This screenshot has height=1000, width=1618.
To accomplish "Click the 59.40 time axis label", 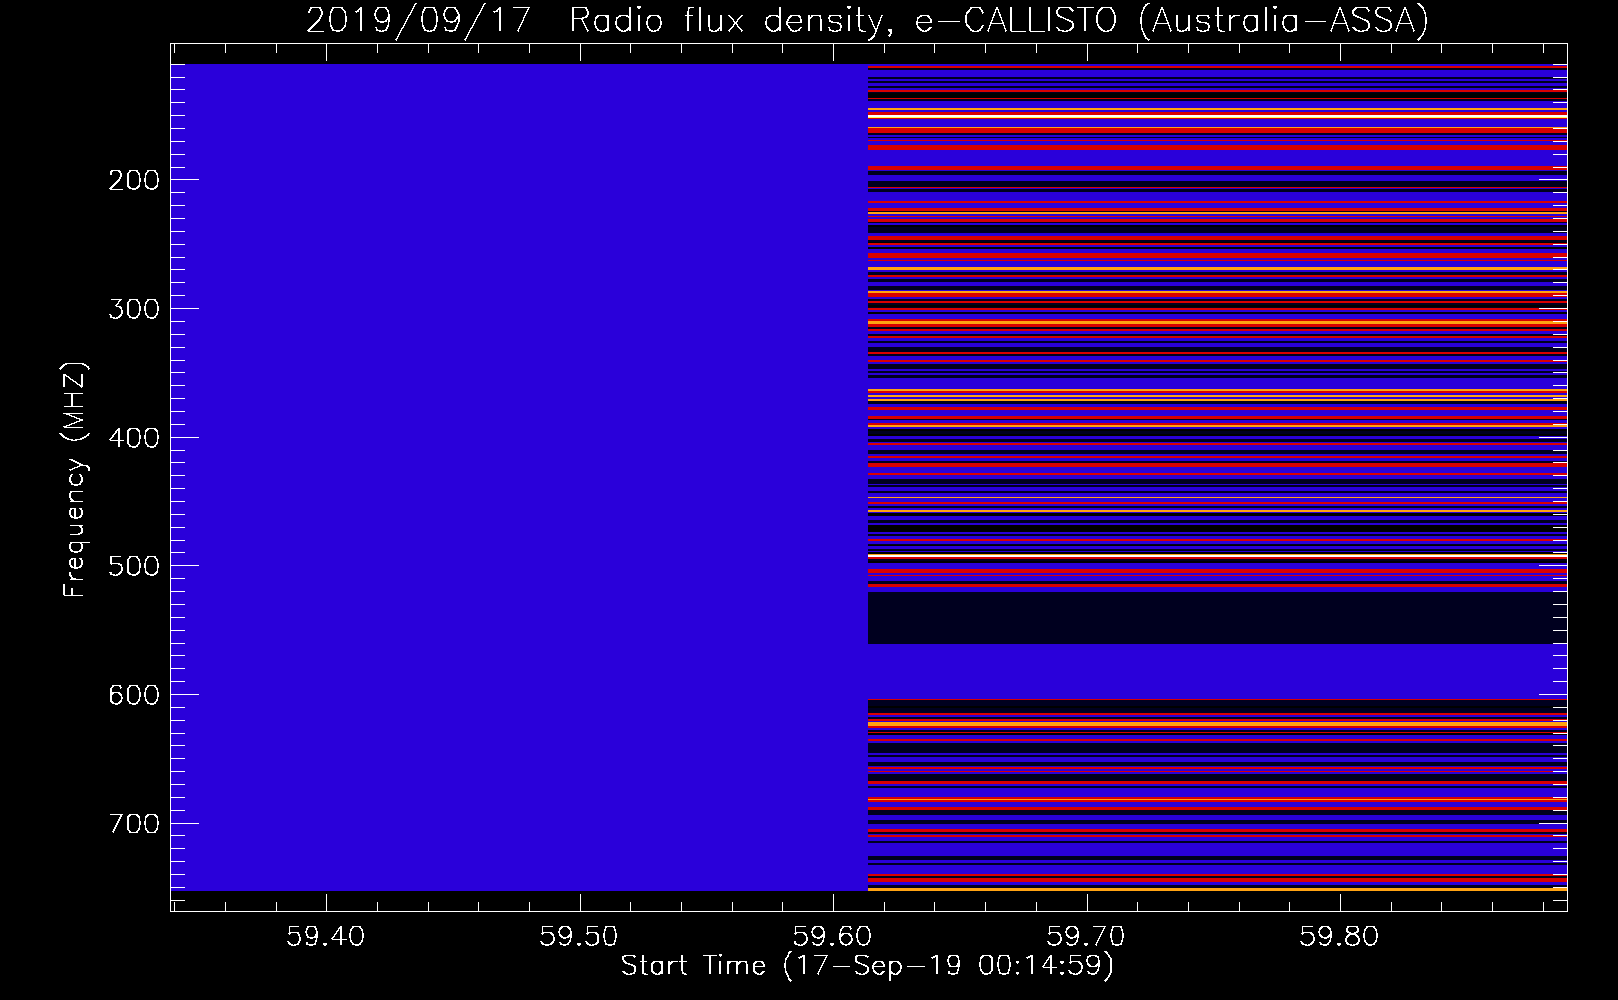I will tap(325, 937).
